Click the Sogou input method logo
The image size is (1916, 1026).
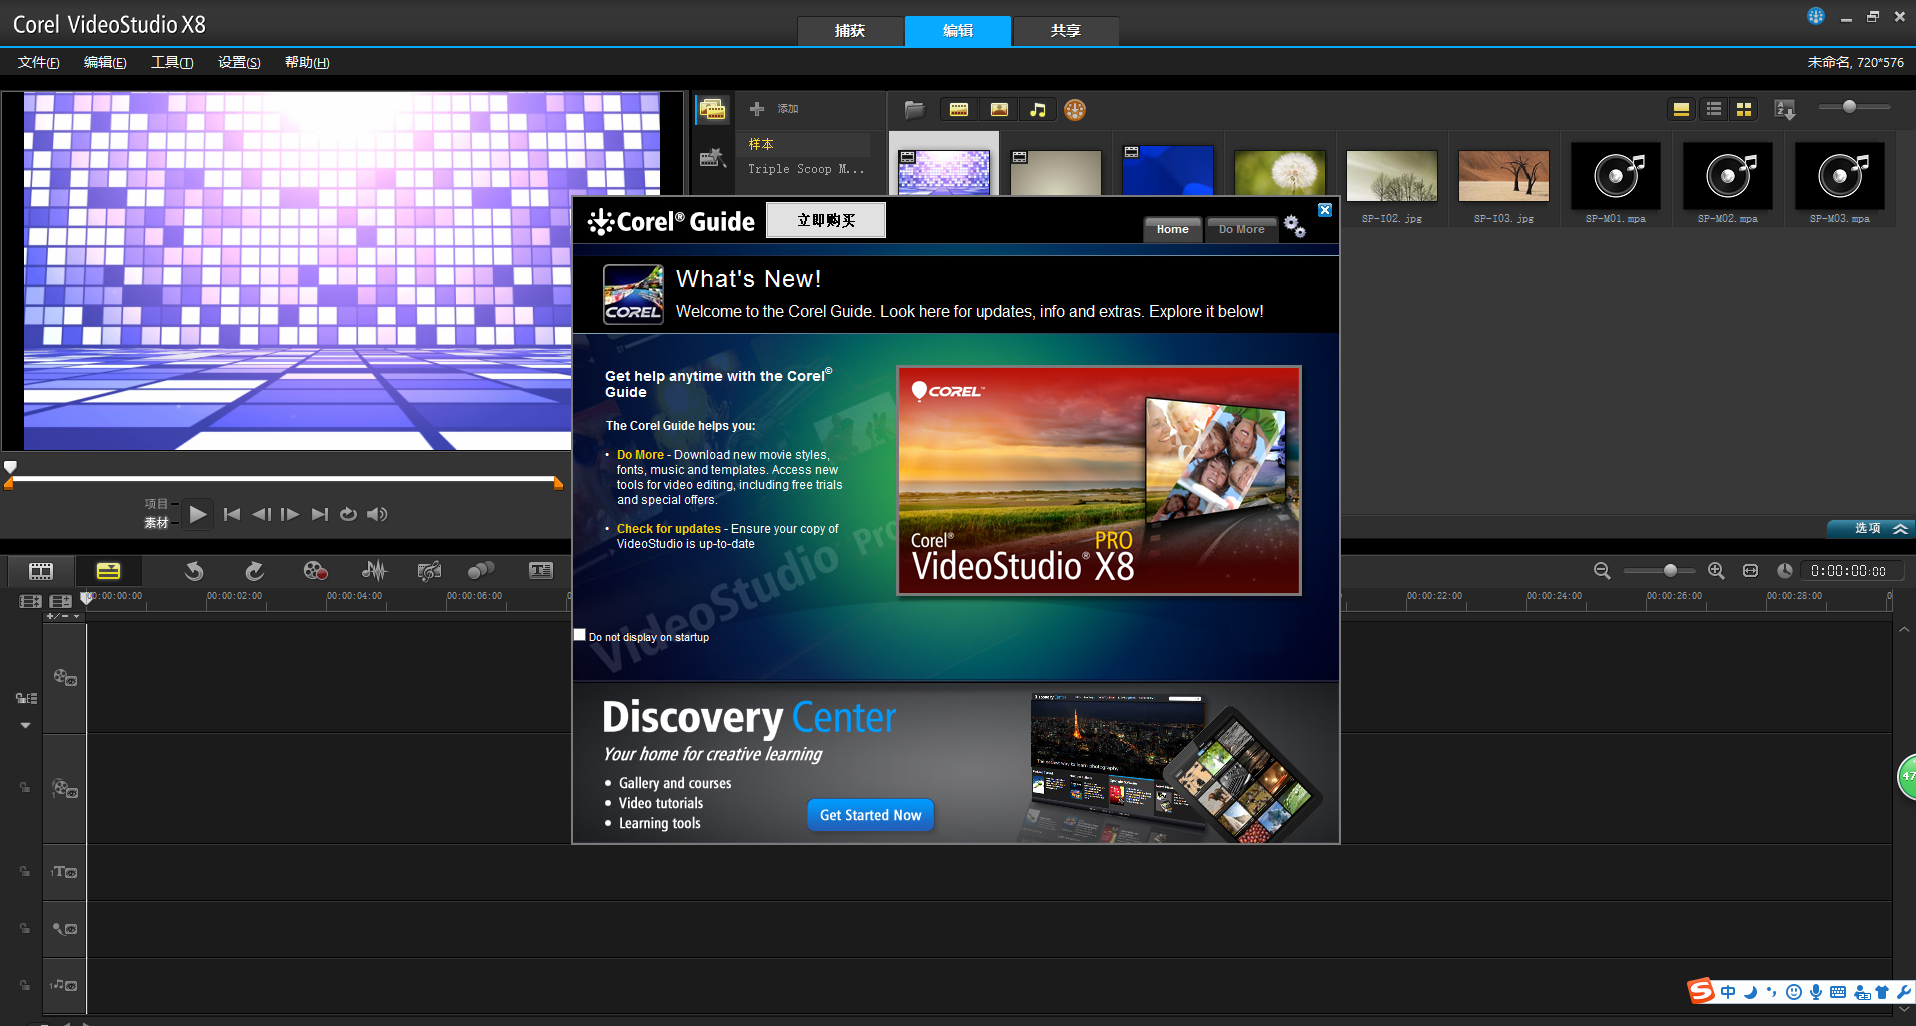tap(1701, 991)
